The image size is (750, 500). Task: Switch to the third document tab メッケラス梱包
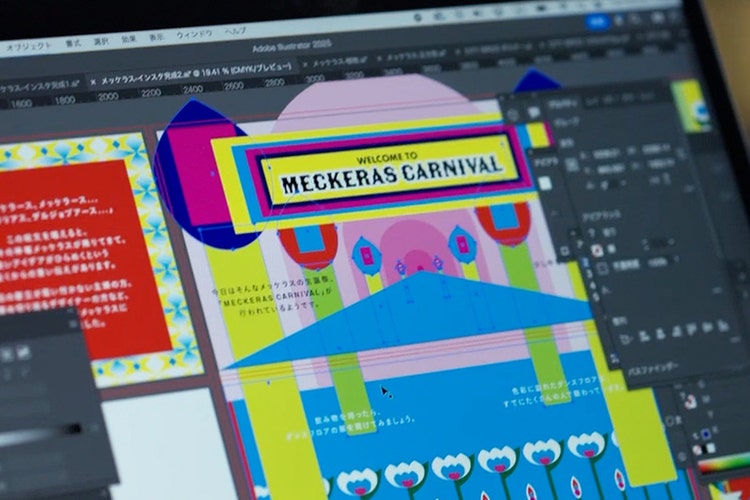tap(339, 61)
